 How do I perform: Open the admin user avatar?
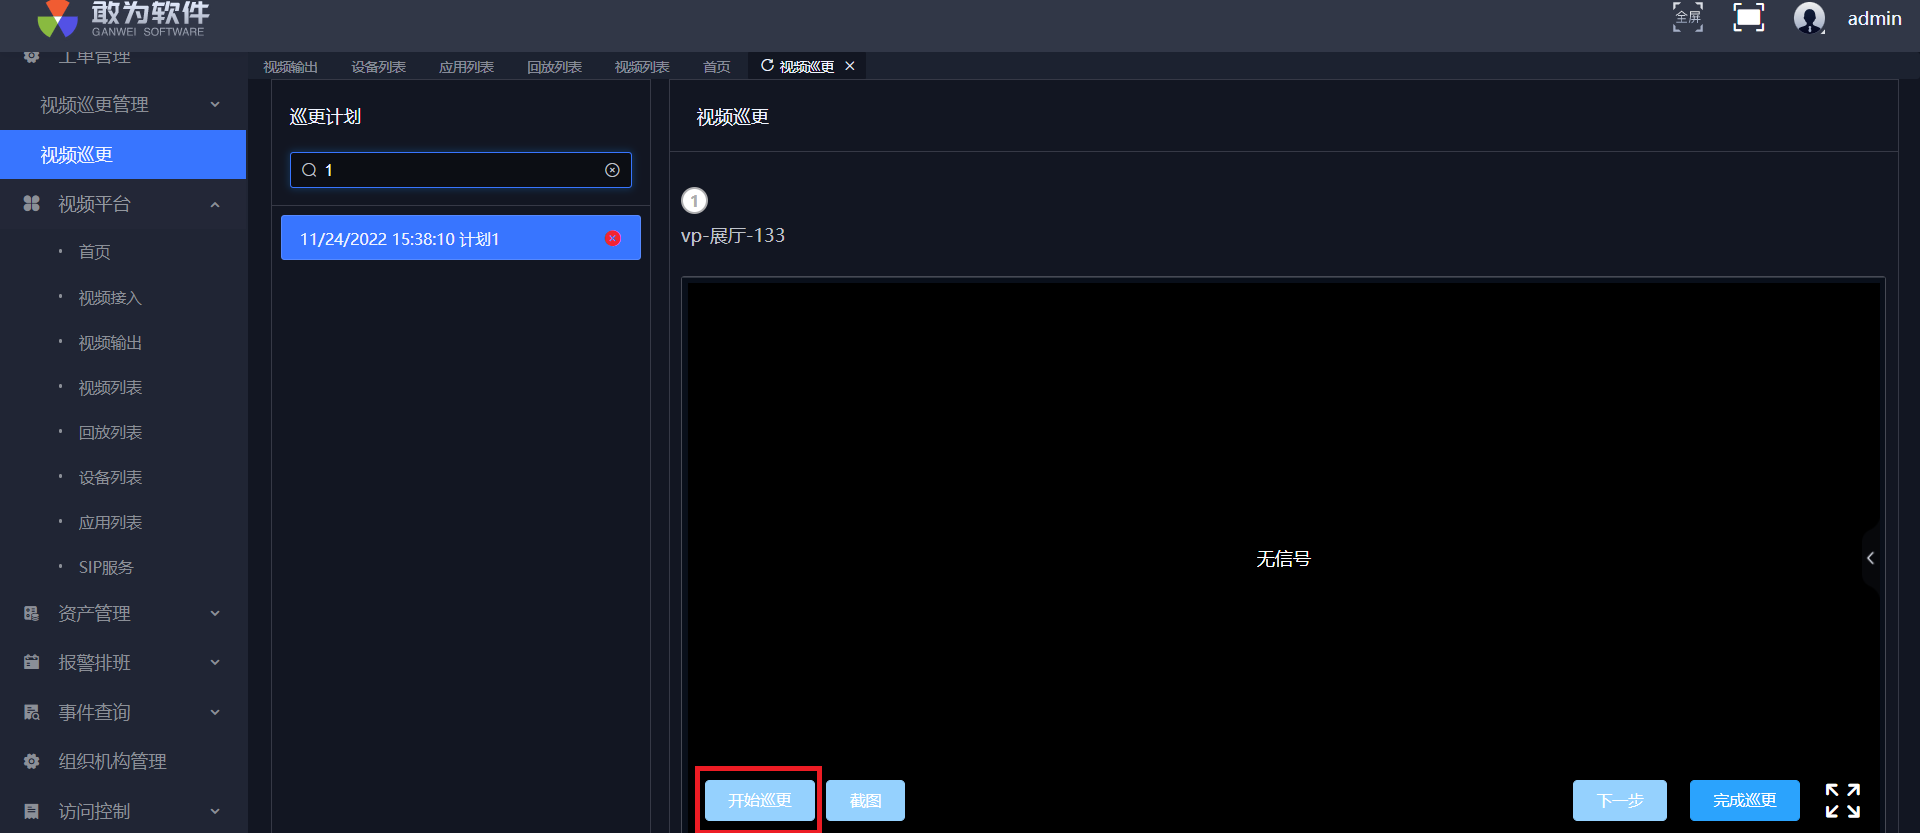click(1809, 18)
